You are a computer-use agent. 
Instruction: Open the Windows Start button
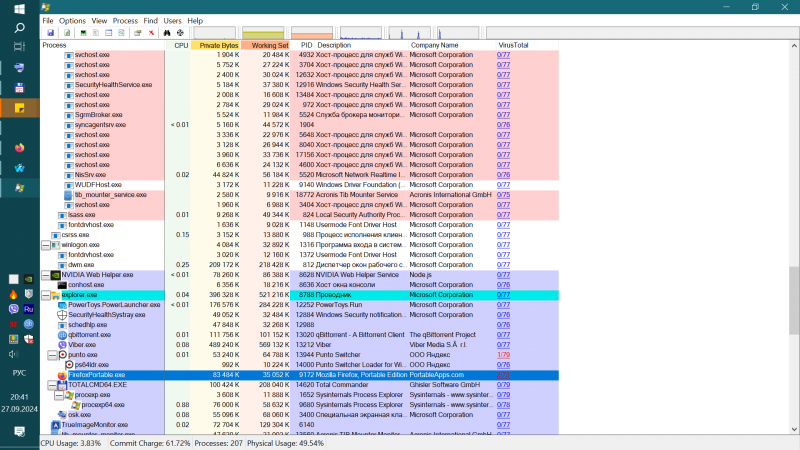pyautogui.click(x=19, y=9)
